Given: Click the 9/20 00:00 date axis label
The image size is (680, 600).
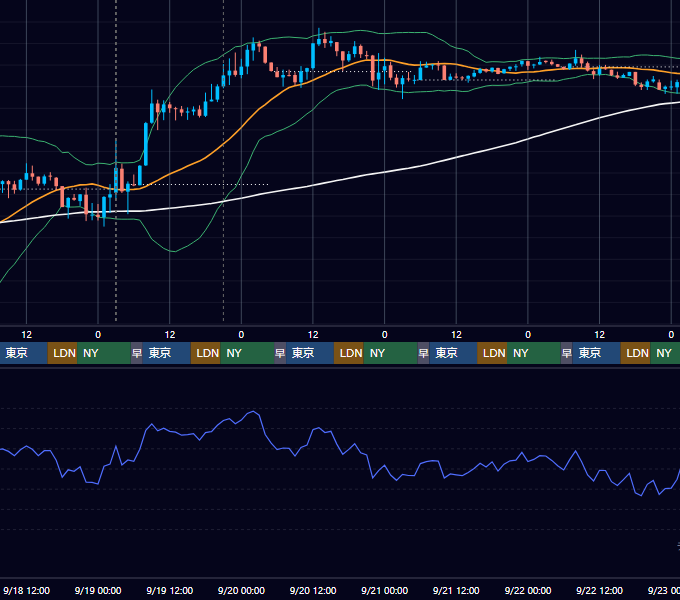Looking at the screenshot, I should 241,590.
